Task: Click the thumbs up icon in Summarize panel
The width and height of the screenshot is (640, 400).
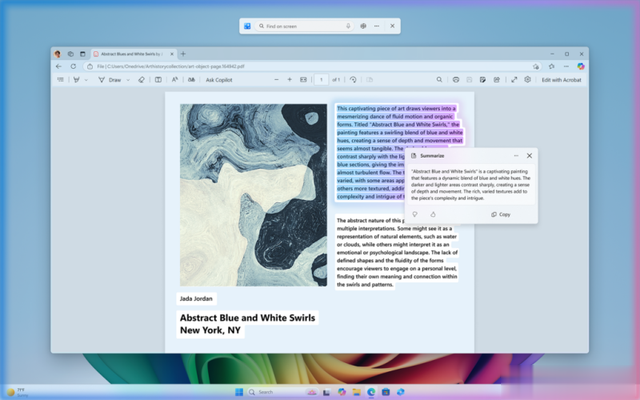Action: point(433,214)
